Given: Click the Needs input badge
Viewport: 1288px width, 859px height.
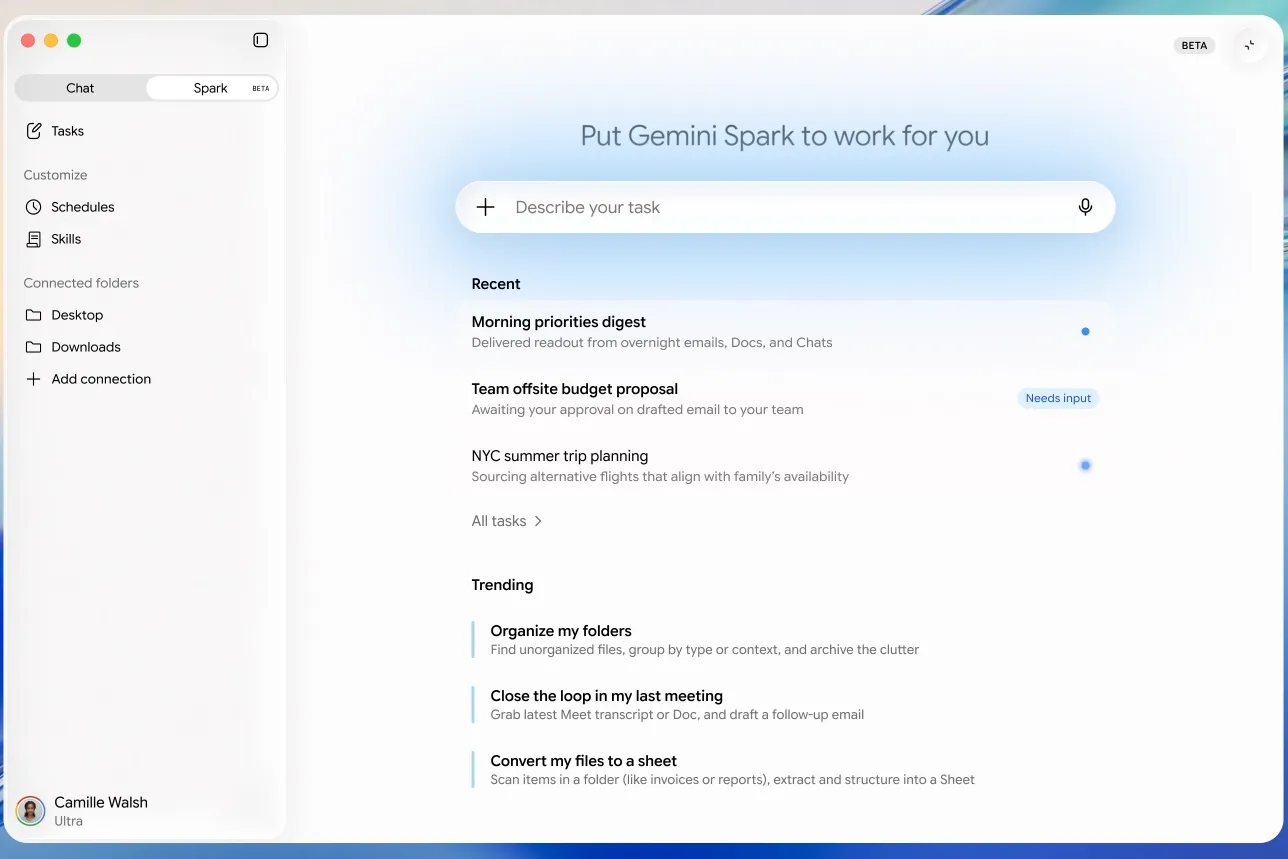Looking at the screenshot, I should click(1058, 398).
